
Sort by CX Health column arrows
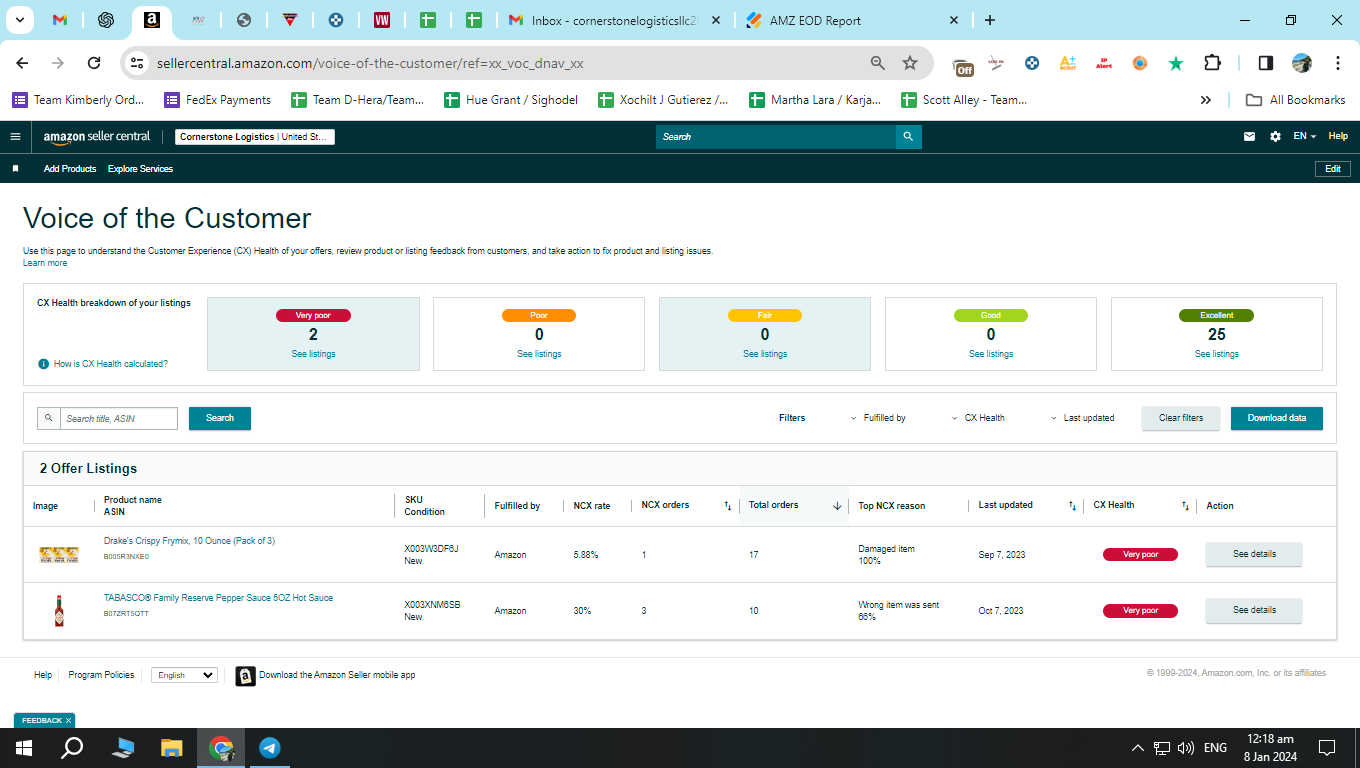tap(1185, 506)
